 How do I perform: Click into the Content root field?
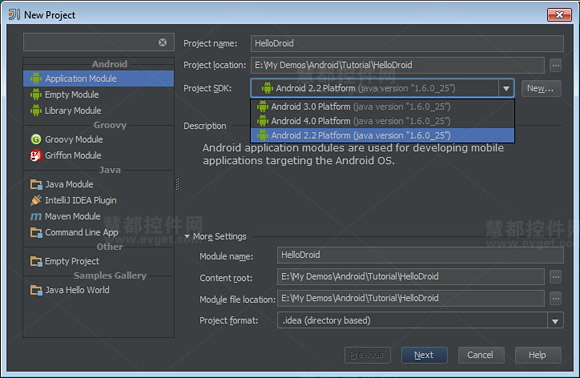tap(411, 277)
